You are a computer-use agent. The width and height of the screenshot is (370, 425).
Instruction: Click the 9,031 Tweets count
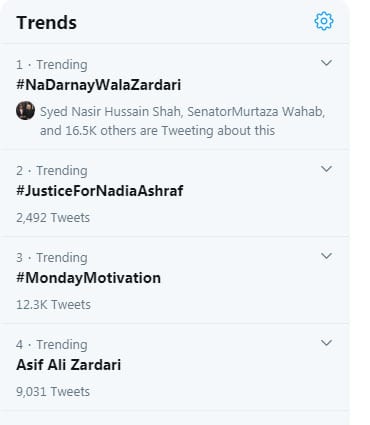[x=53, y=392]
